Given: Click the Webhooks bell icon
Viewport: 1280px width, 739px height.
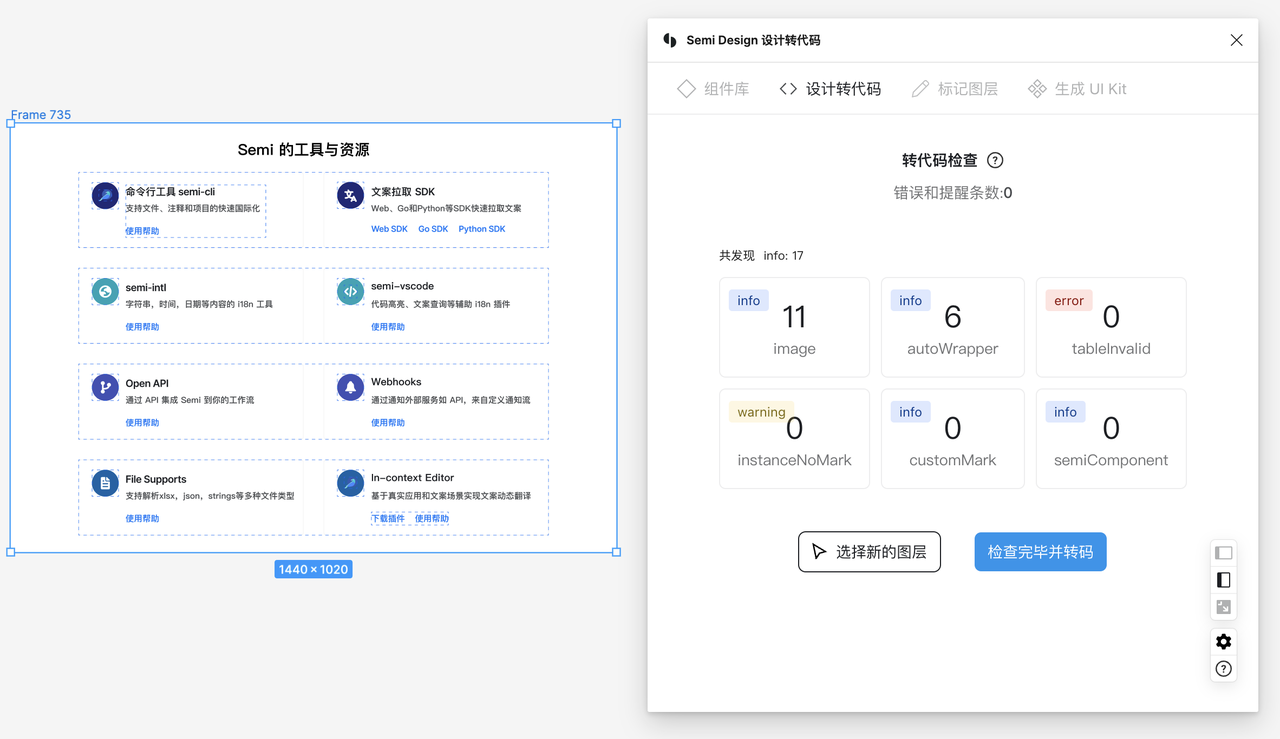Looking at the screenshot, I should [x=350, y=387].
